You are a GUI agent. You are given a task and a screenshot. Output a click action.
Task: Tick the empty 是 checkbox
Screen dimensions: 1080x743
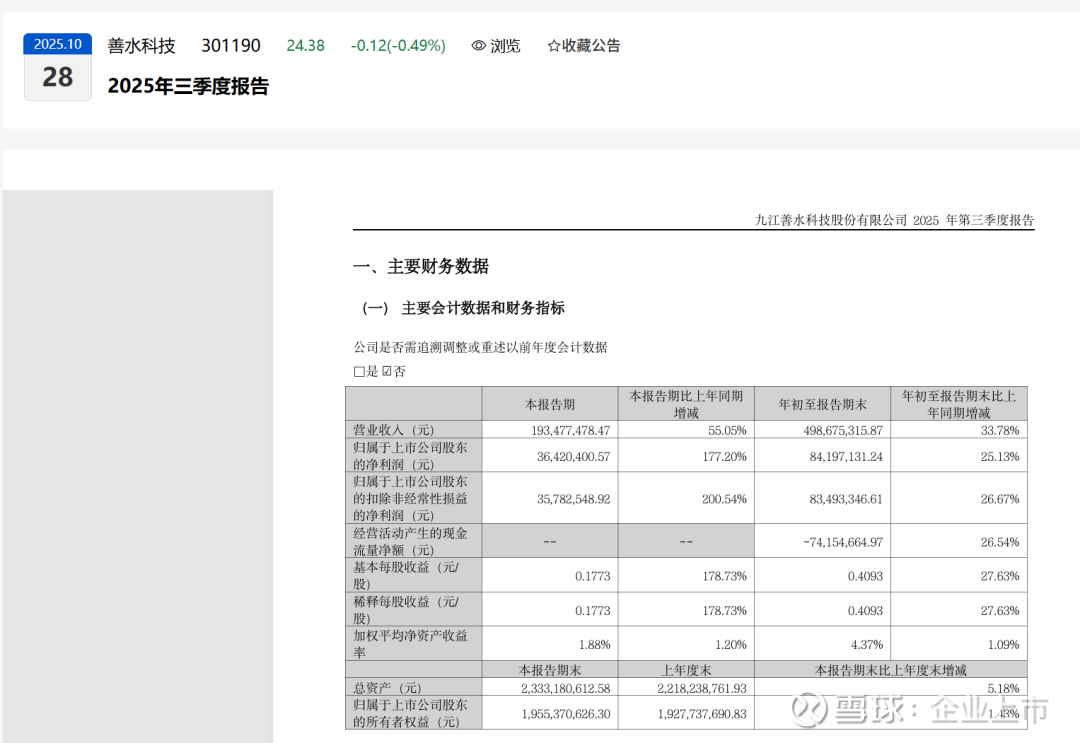pos(359,372)
